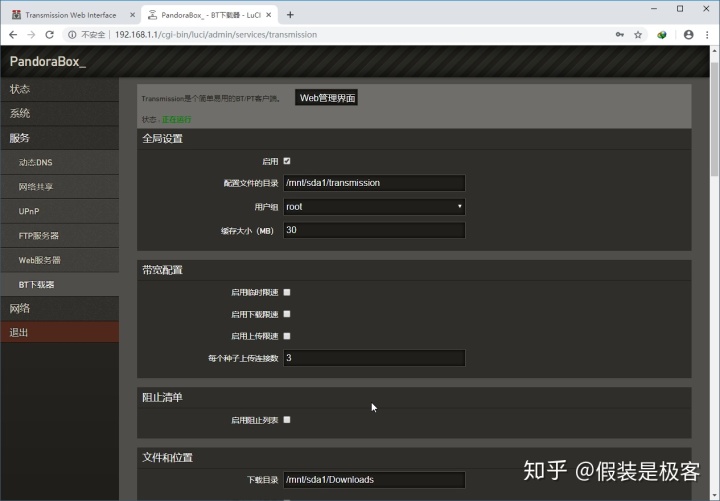Open Web服务器 in the services list

[x=60, y=260]
